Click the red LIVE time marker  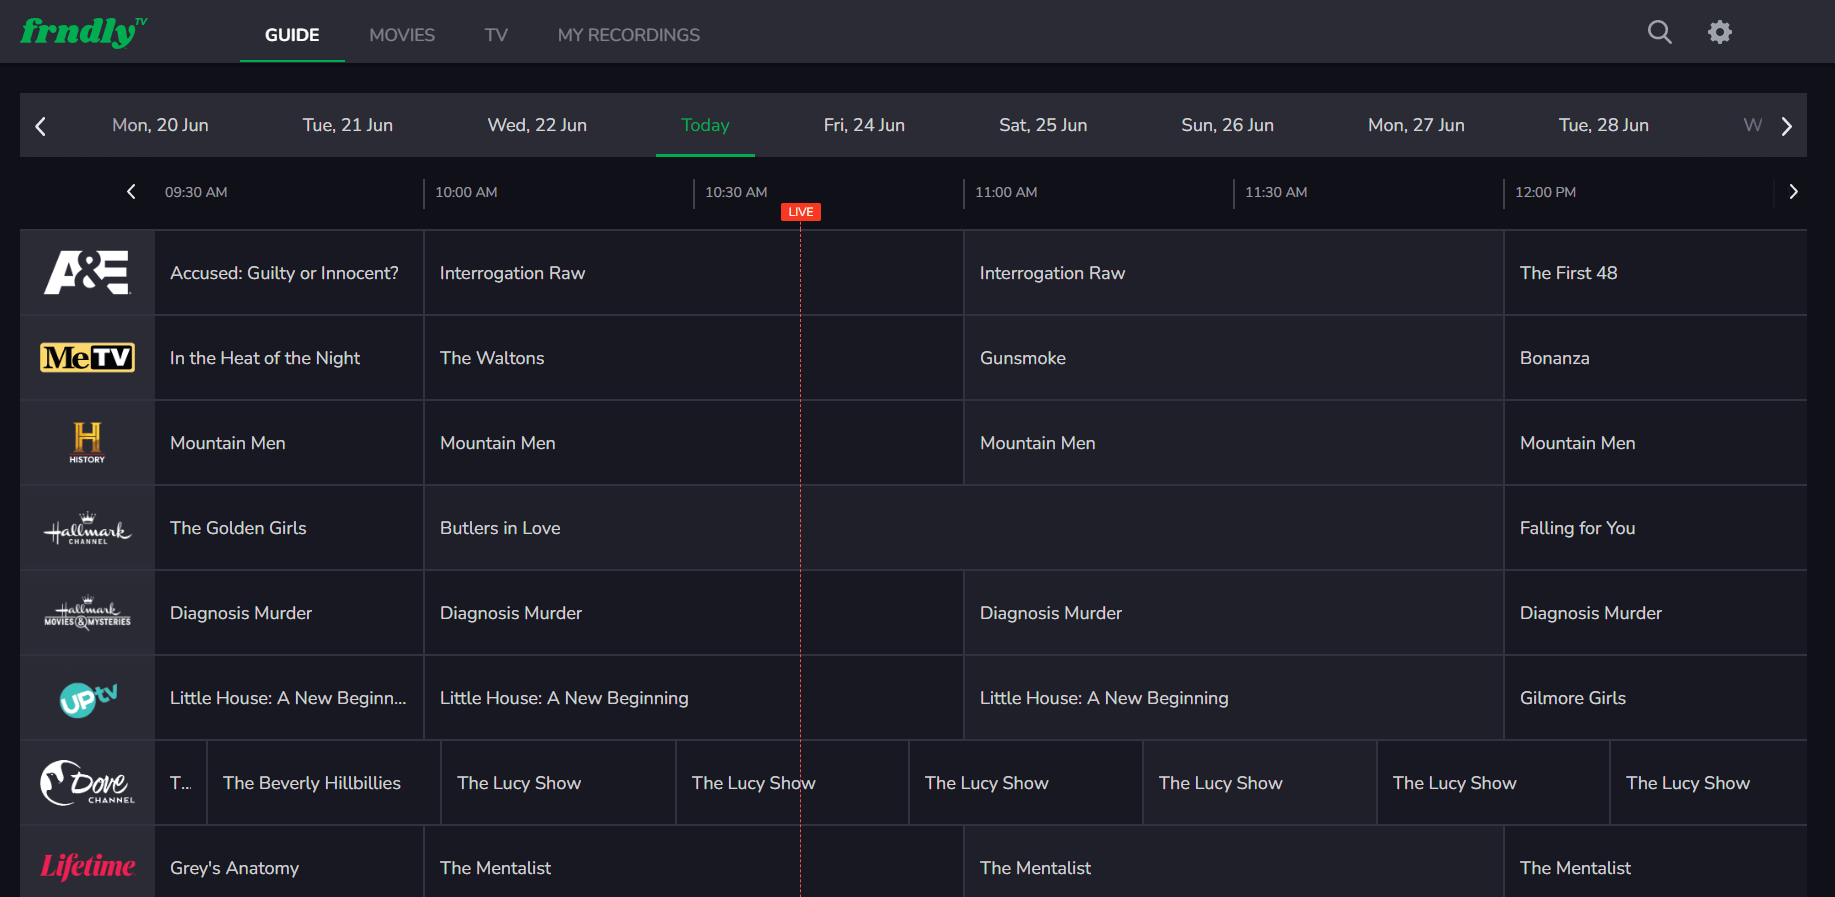point(800,212)
